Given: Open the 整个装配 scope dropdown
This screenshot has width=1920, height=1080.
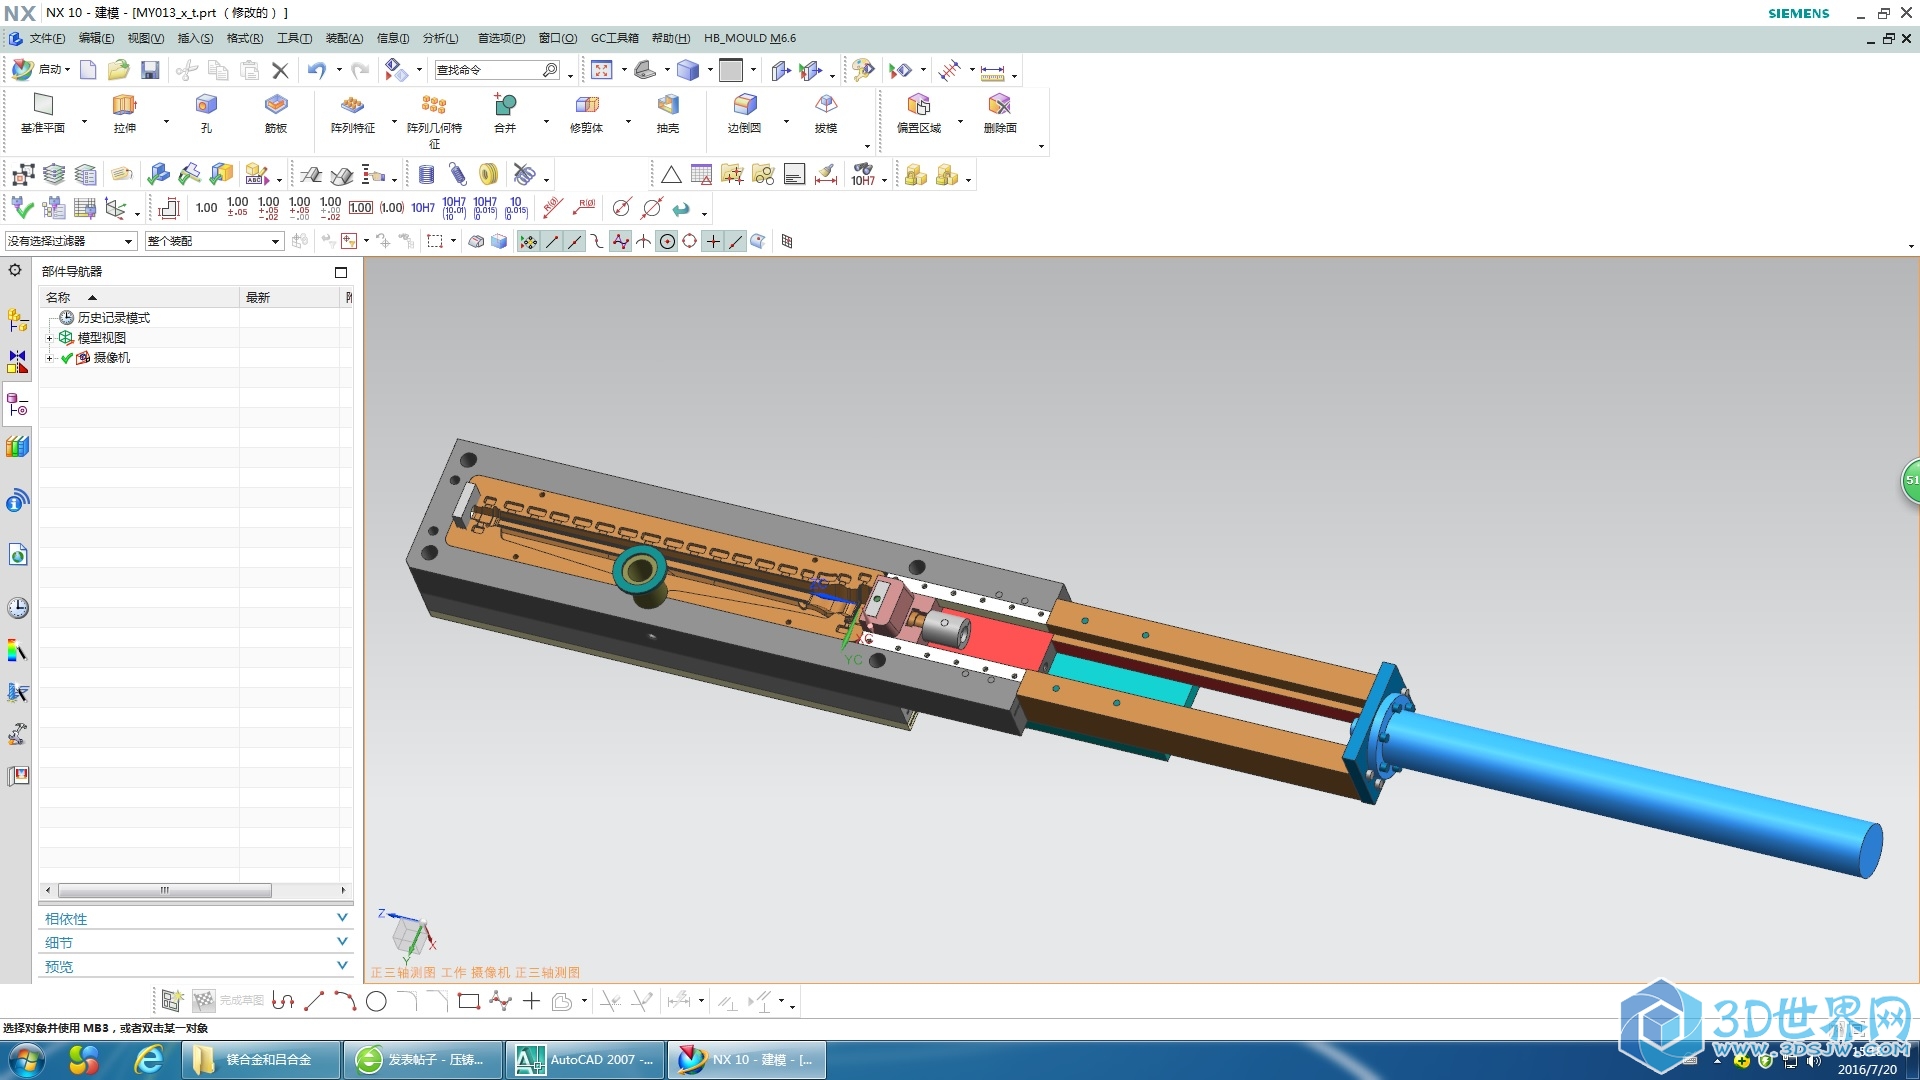Looking at the screenshot, I should tap(214, 241).
